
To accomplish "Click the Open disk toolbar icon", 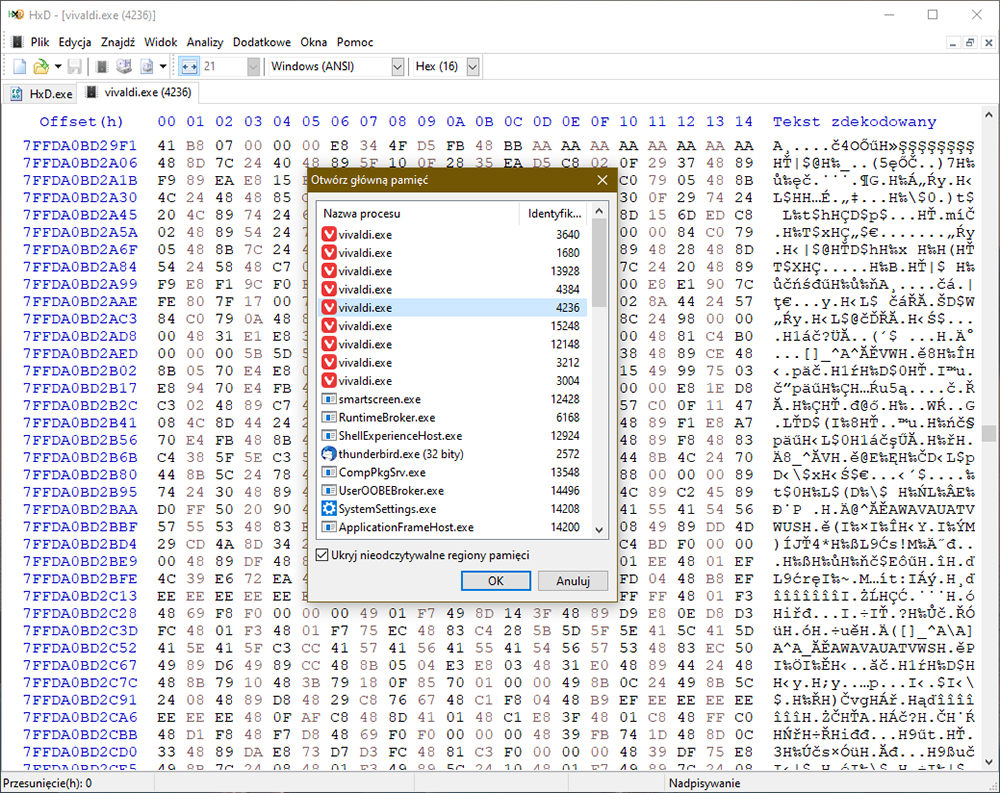I will [124, 66].
